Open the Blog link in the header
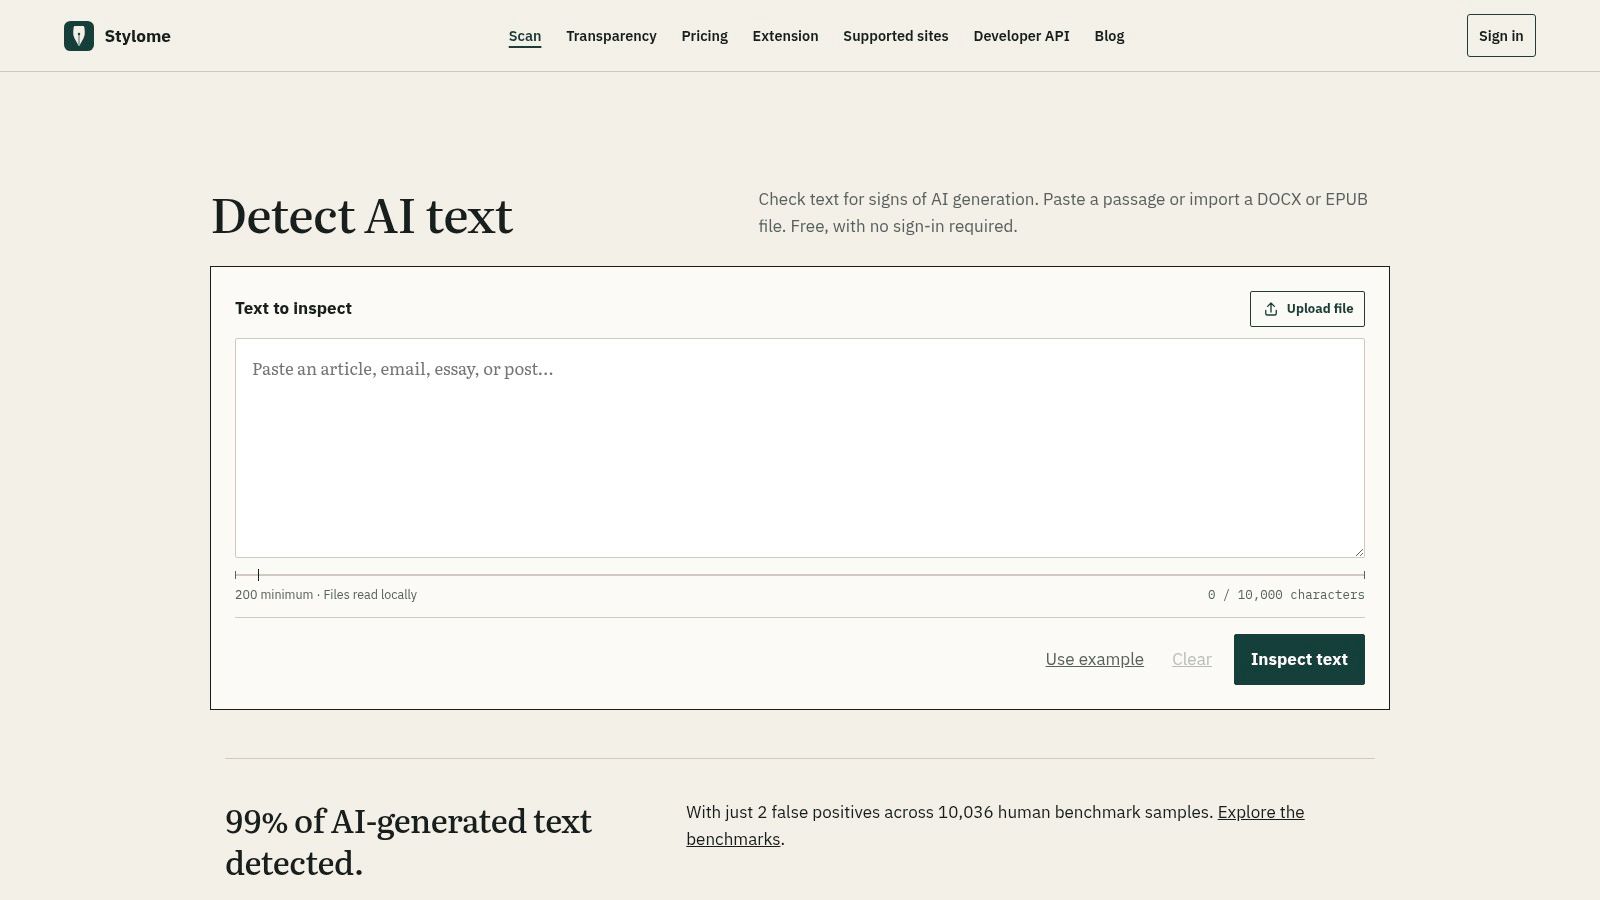This screenshot has width=1600, height=900. pyautogui.click(x=1109, y=36)
